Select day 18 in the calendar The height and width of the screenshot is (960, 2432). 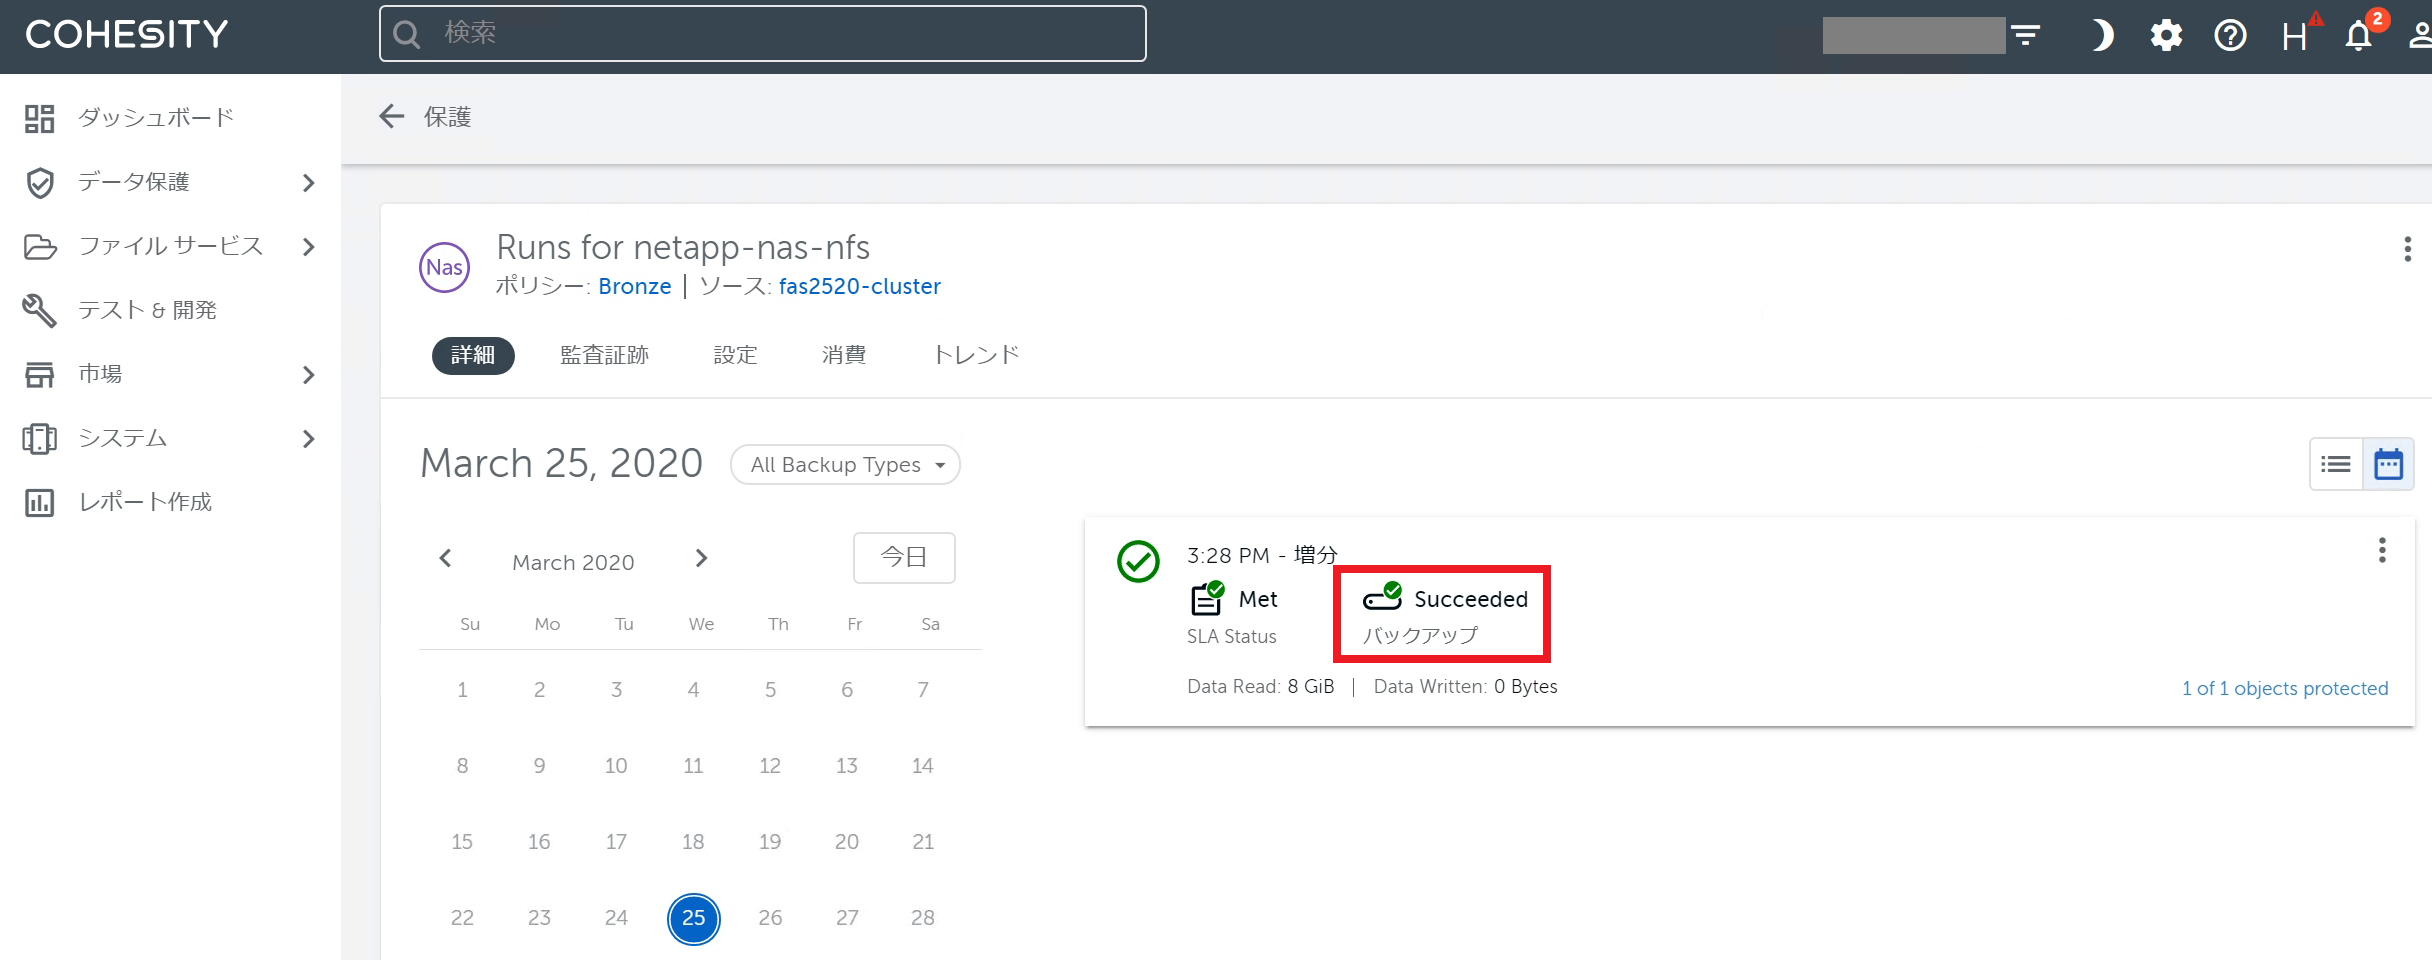click(x=693, y=842)
